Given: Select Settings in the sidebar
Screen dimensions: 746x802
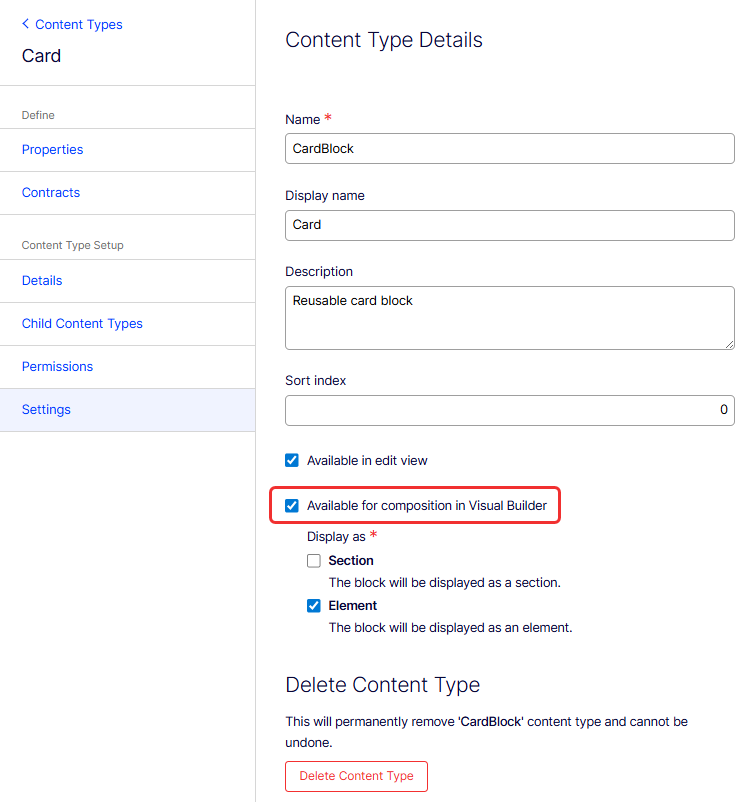Looking at the screenshot, I should click(x=46, y=409).
